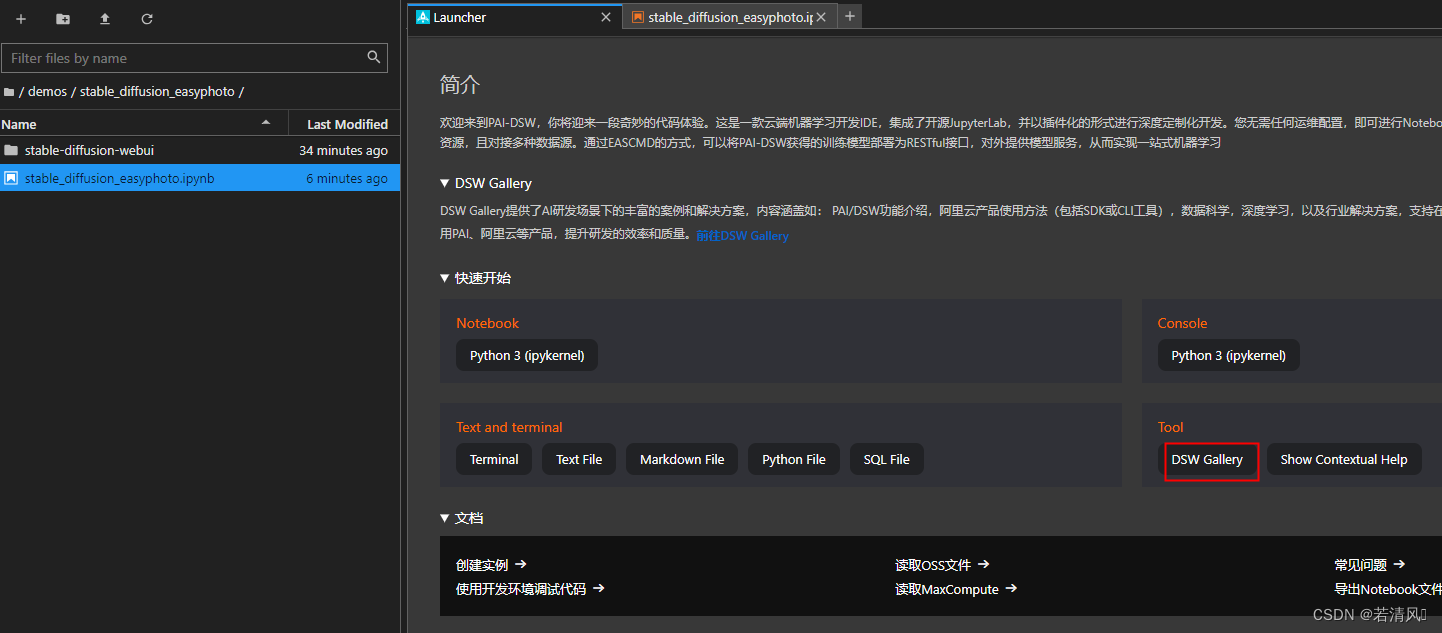This screenshot has height=633, width=1442.
Task: Click the stable-diffusion-webui folder icon
Action: [11, 150]
